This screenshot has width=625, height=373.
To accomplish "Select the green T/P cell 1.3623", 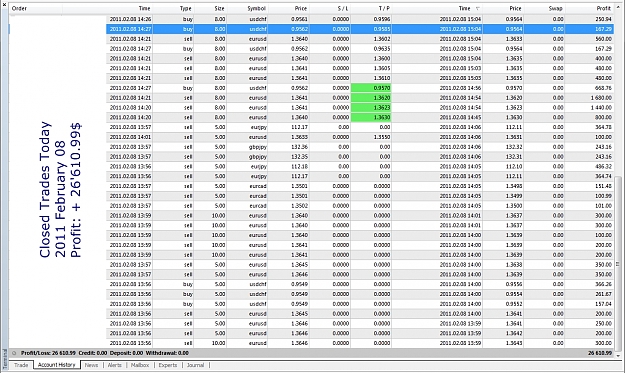I will (371, 108).
